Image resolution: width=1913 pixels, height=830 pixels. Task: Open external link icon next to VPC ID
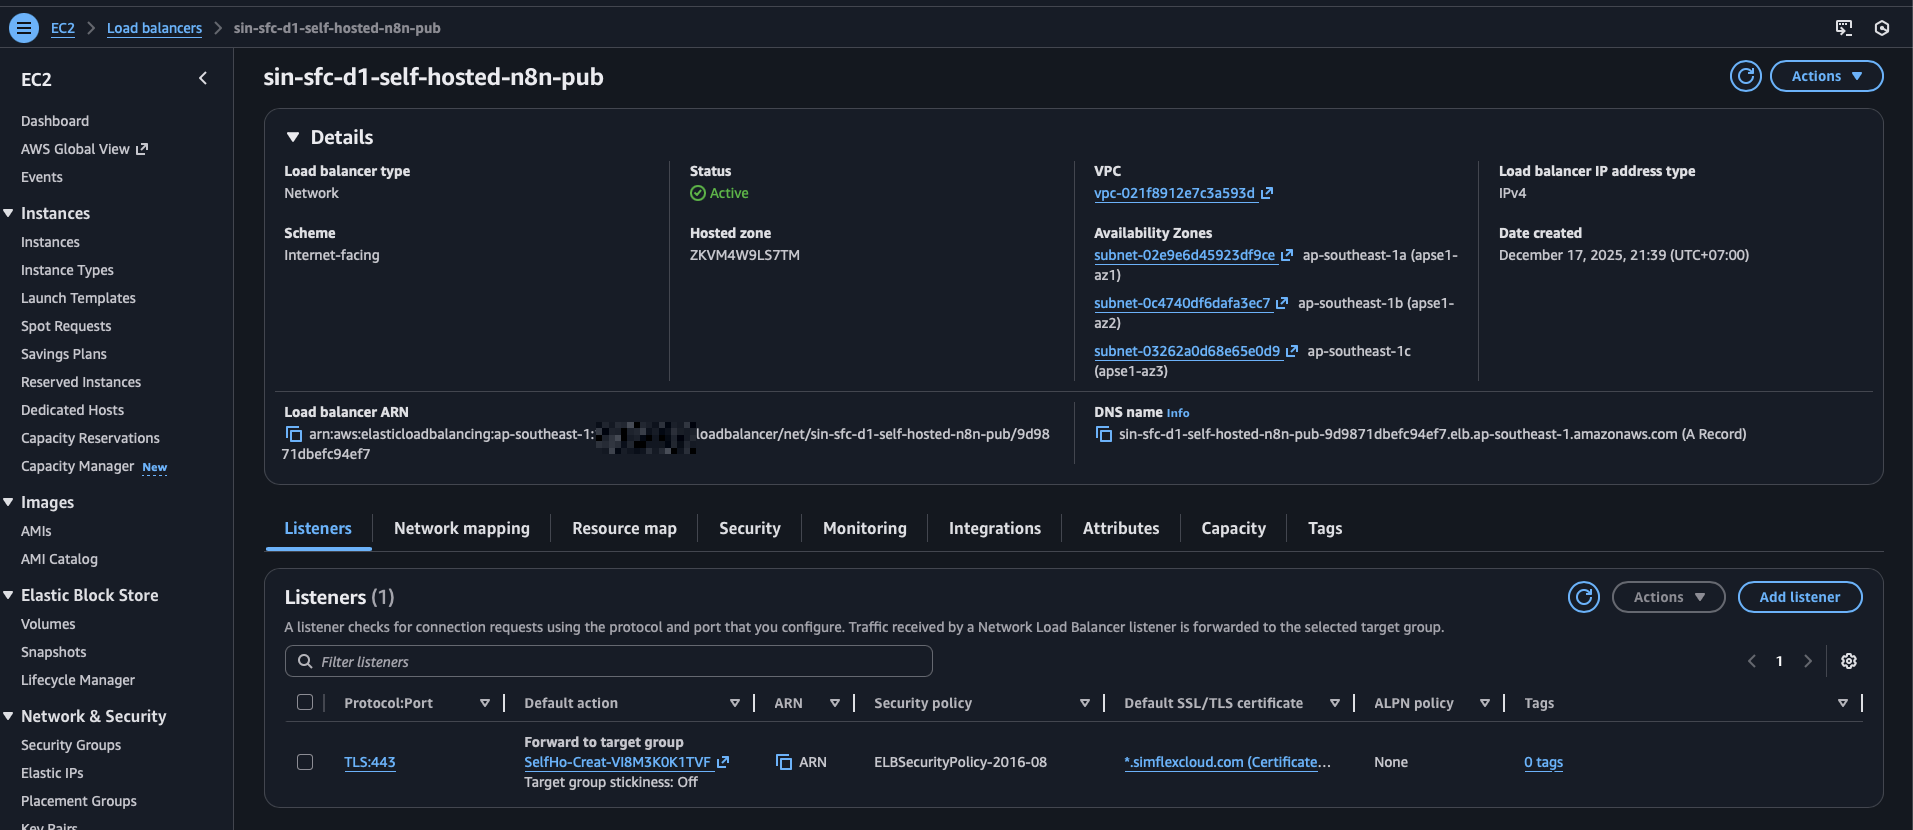tap(1267, 193)
